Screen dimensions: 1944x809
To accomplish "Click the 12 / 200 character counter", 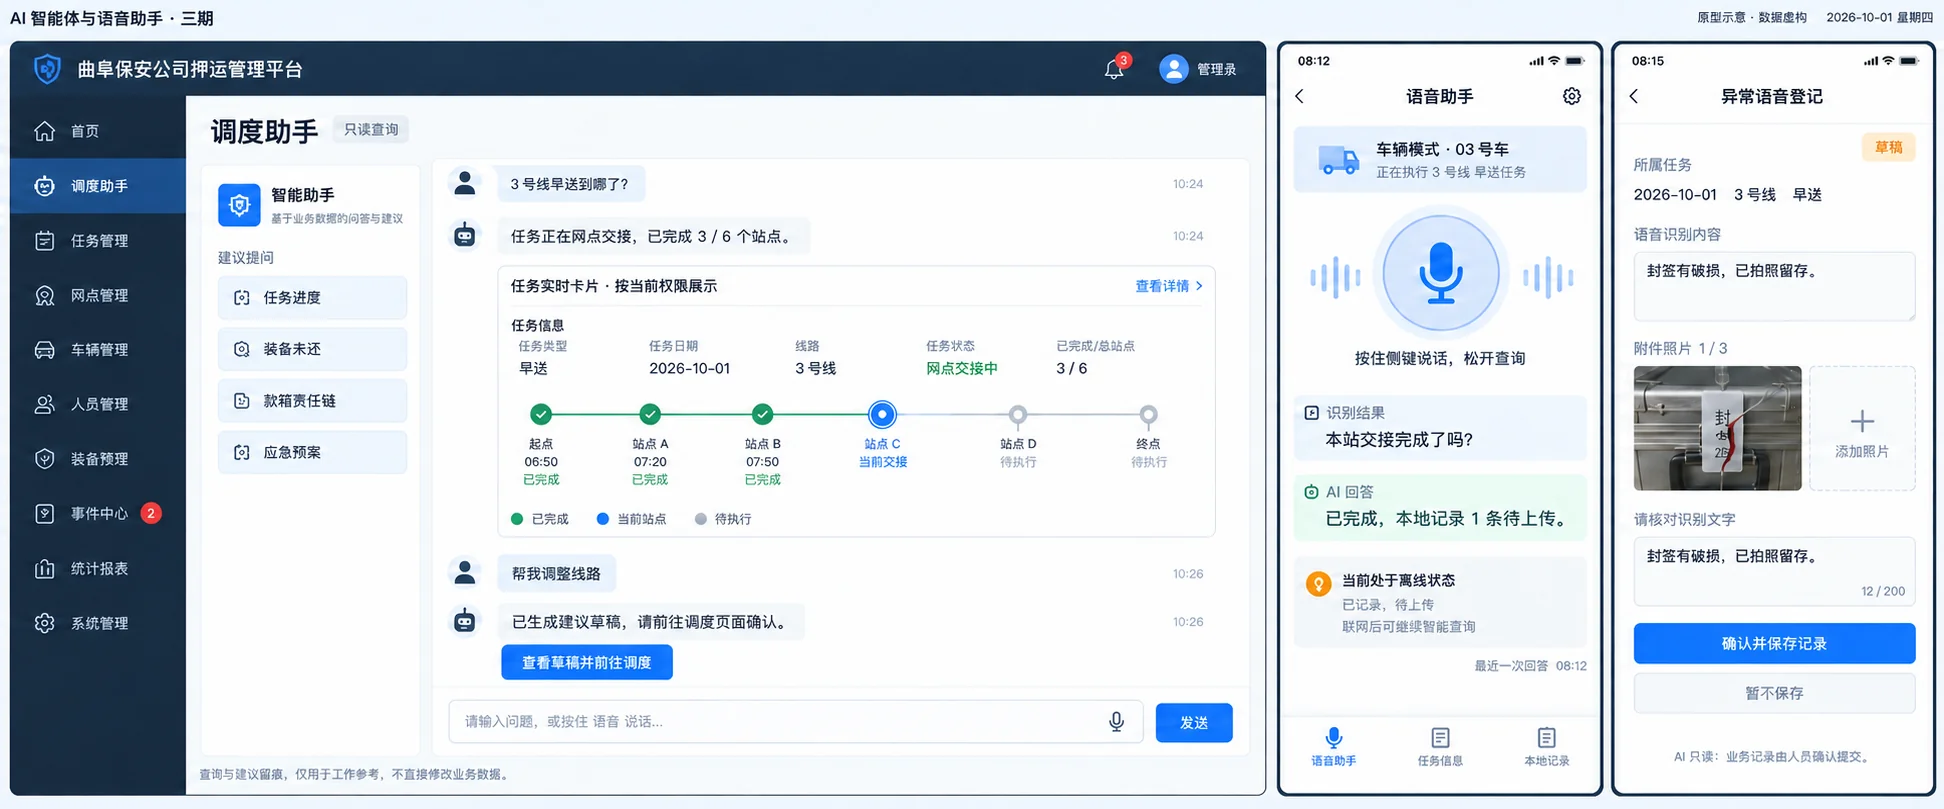I will [x=1882, y=591].
